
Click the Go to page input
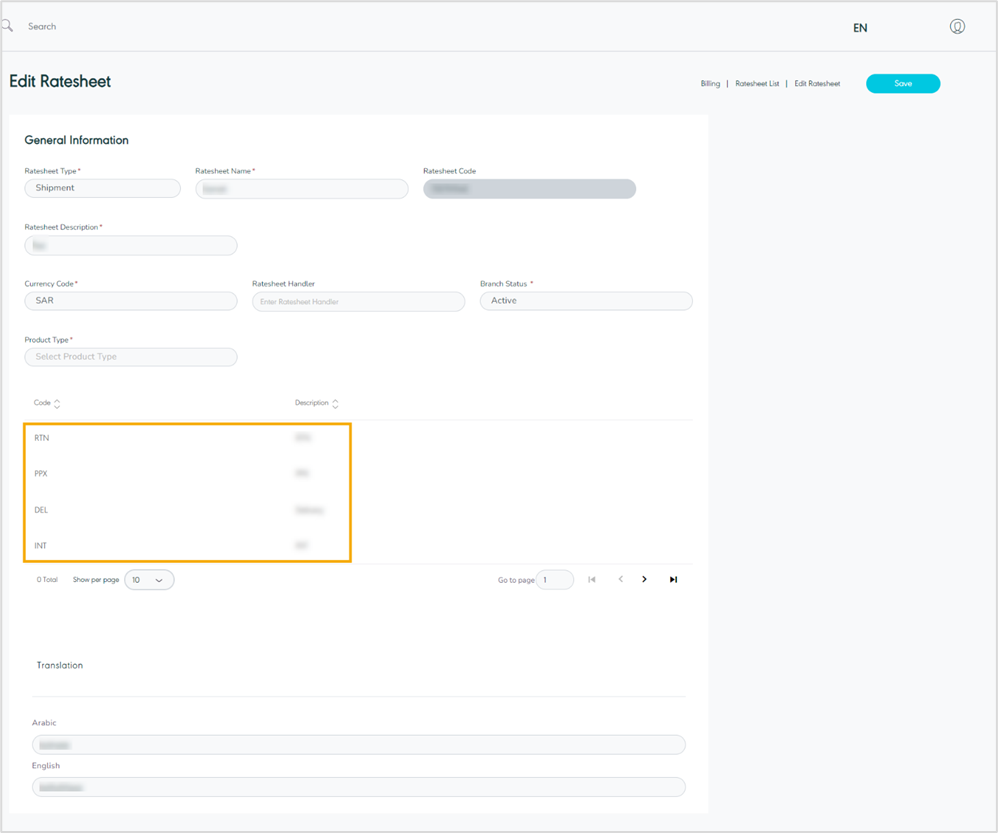click(555, 580)
